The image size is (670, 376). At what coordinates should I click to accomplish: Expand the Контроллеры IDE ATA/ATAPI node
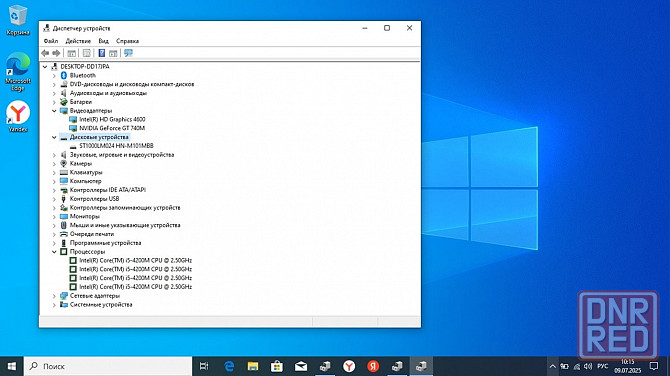point(54,190)
